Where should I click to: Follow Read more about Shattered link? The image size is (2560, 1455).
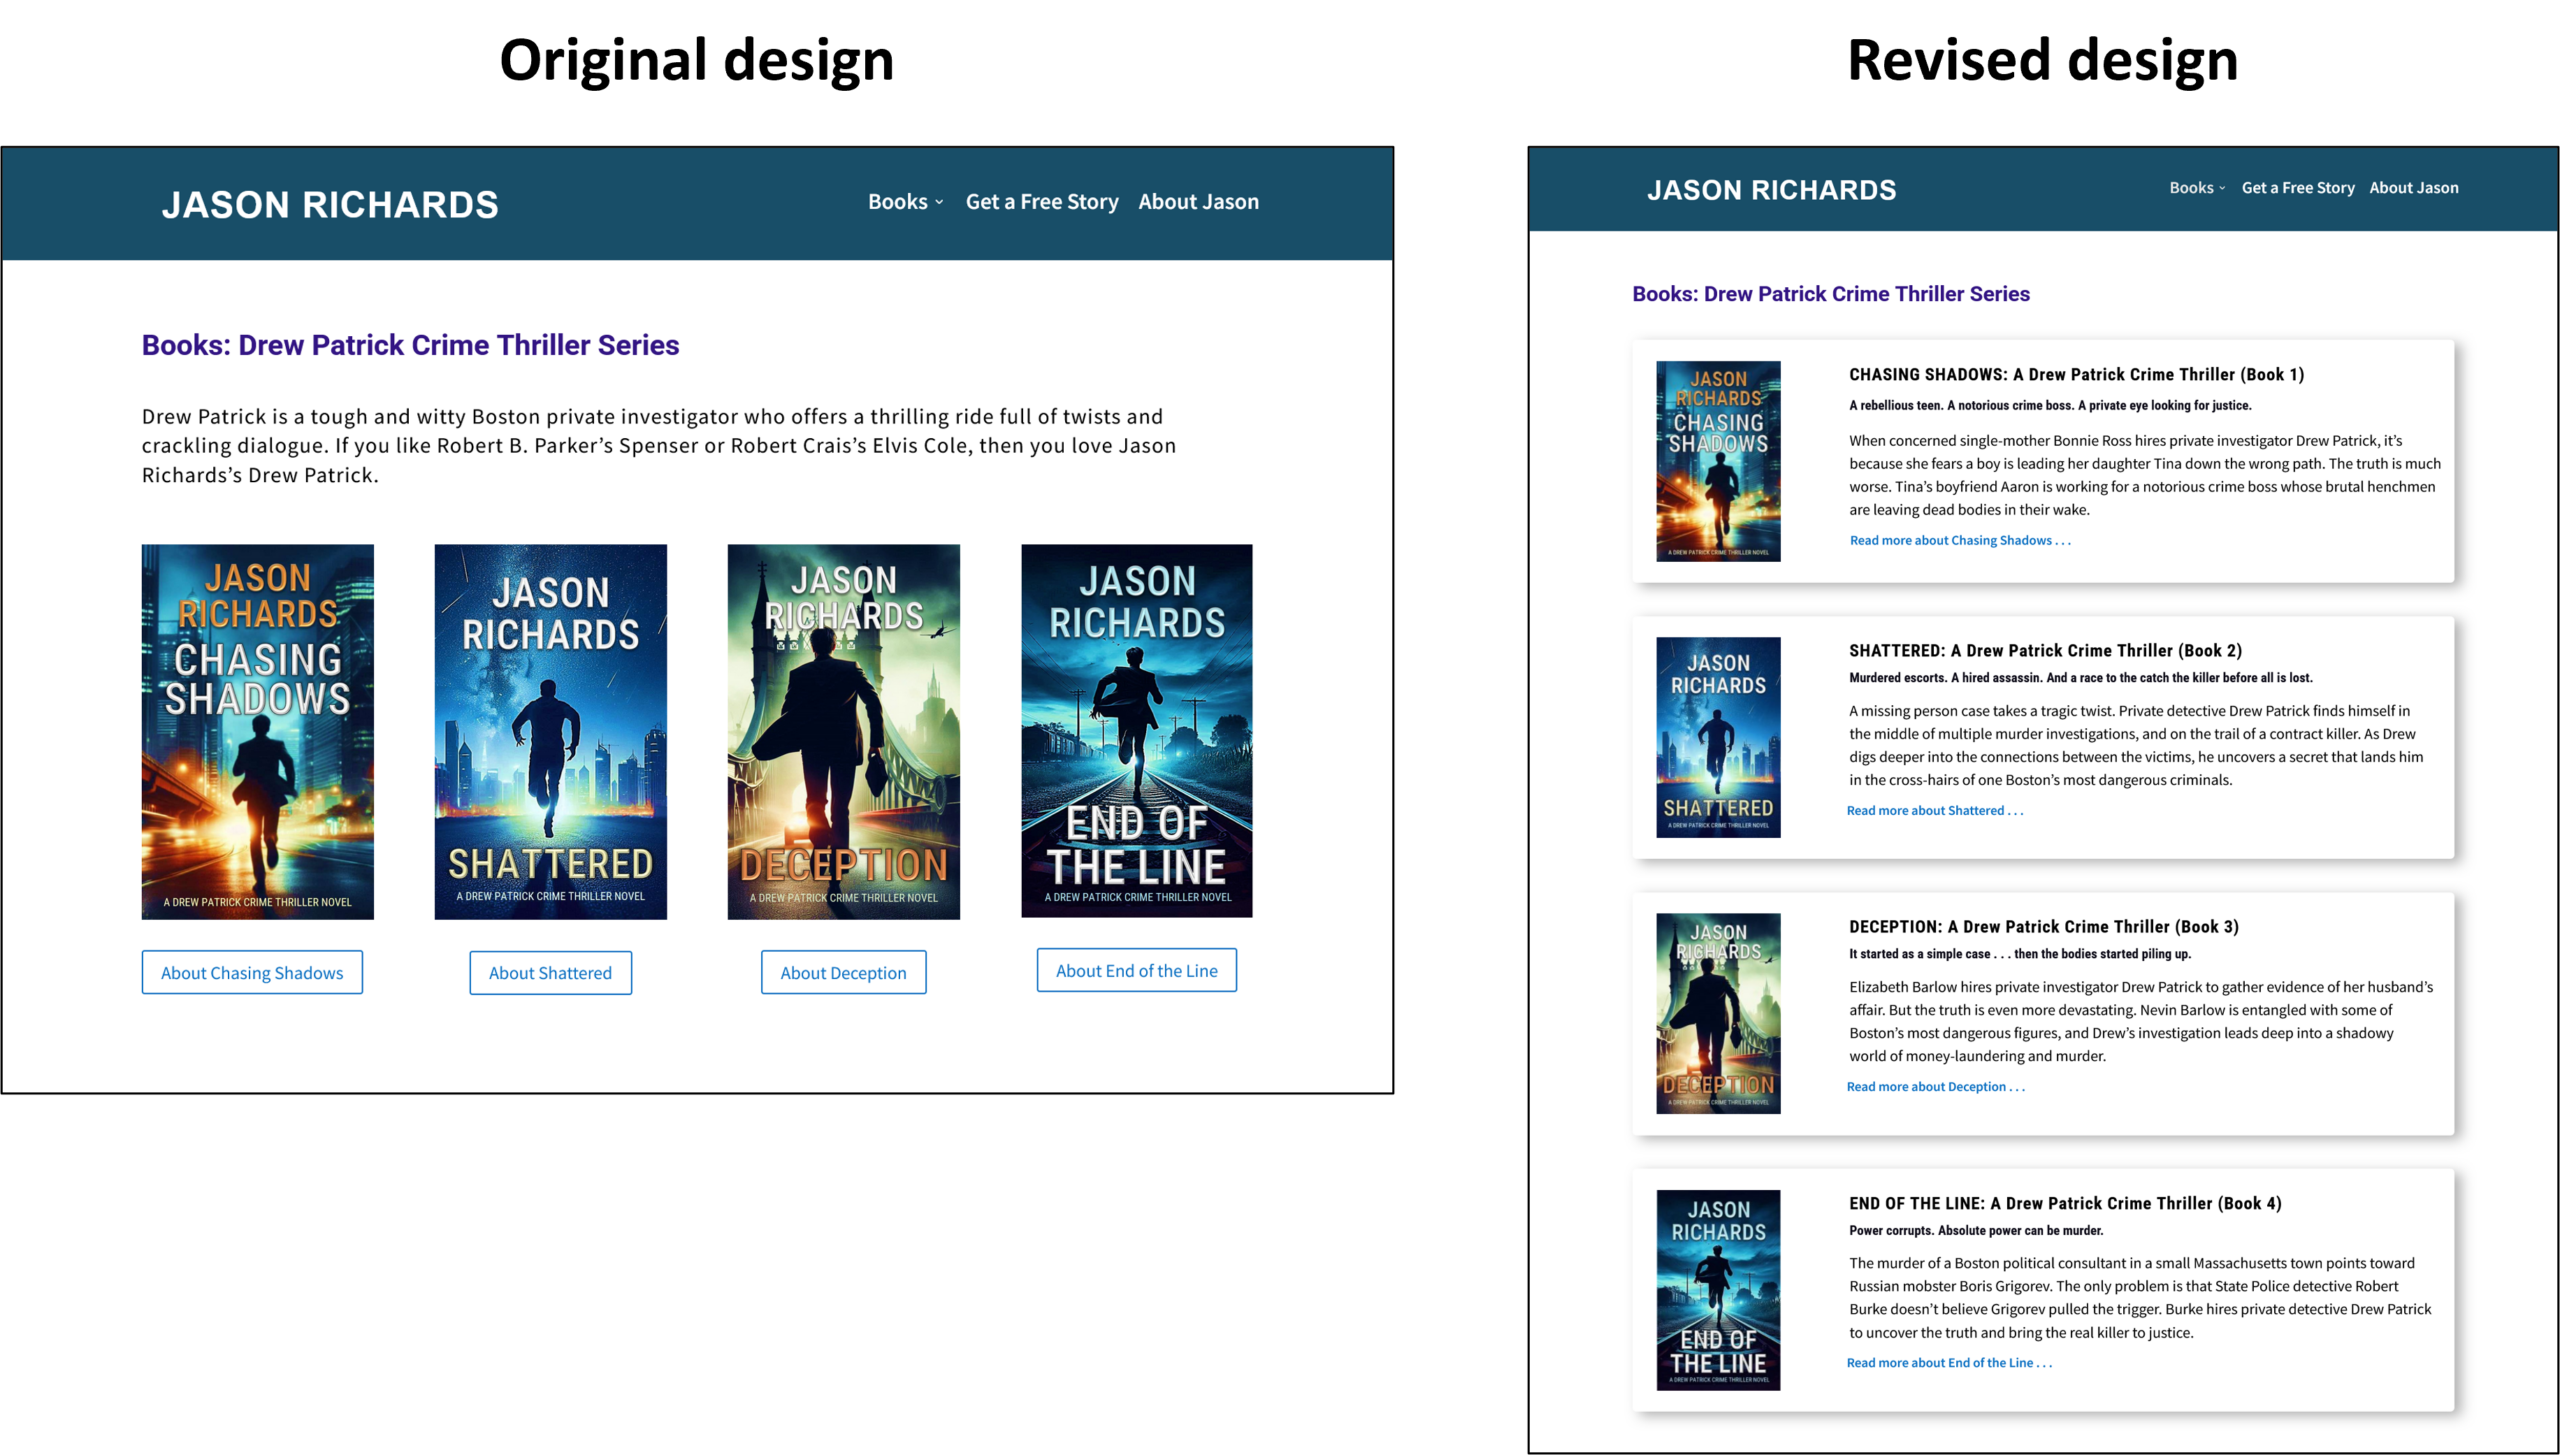pos(1934,810)
